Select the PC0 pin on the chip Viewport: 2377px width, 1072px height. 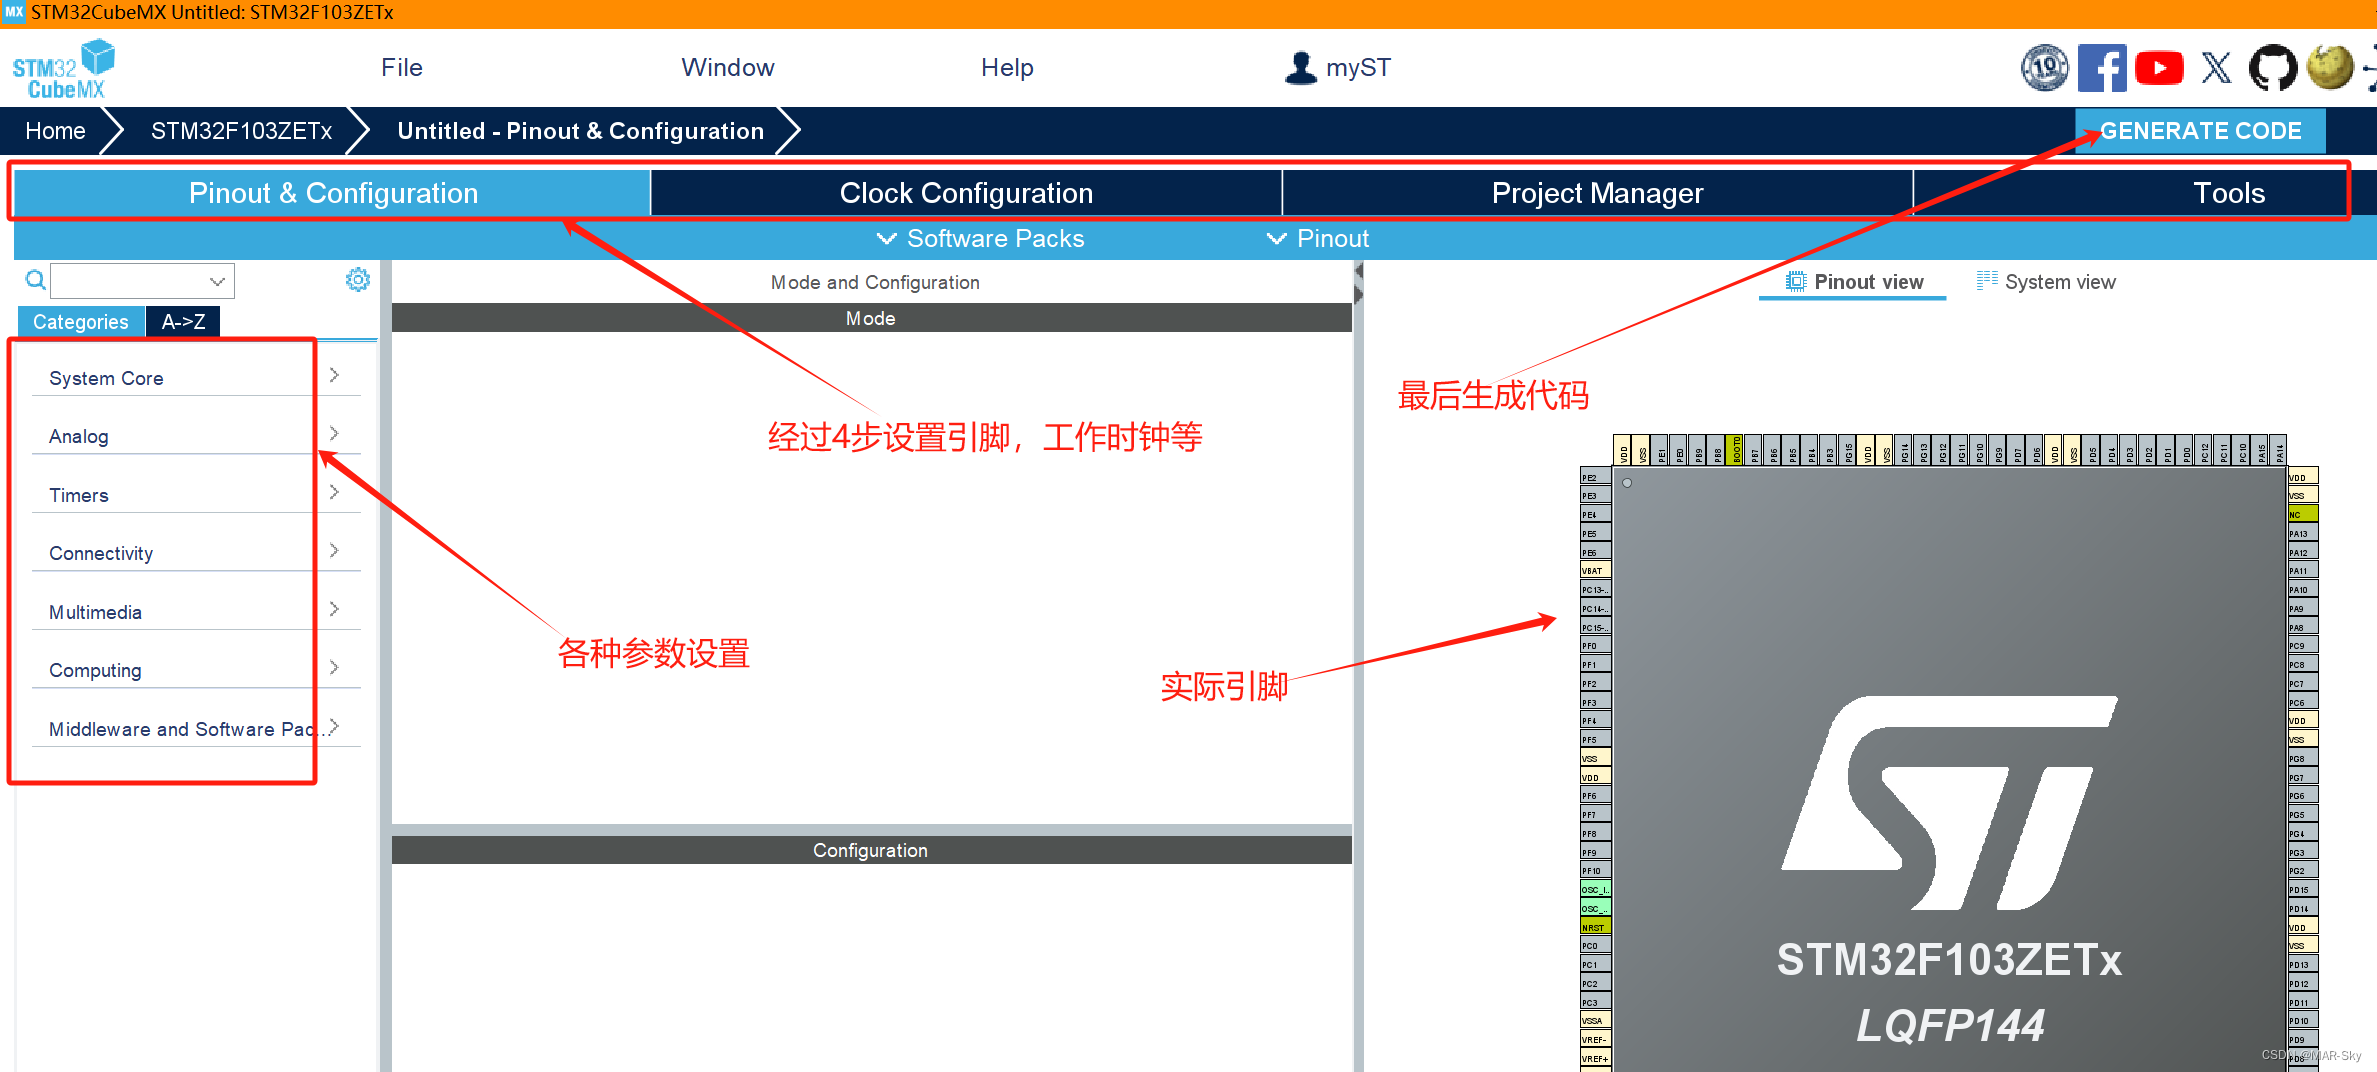pyautogui.click(x=1595, y=946)
